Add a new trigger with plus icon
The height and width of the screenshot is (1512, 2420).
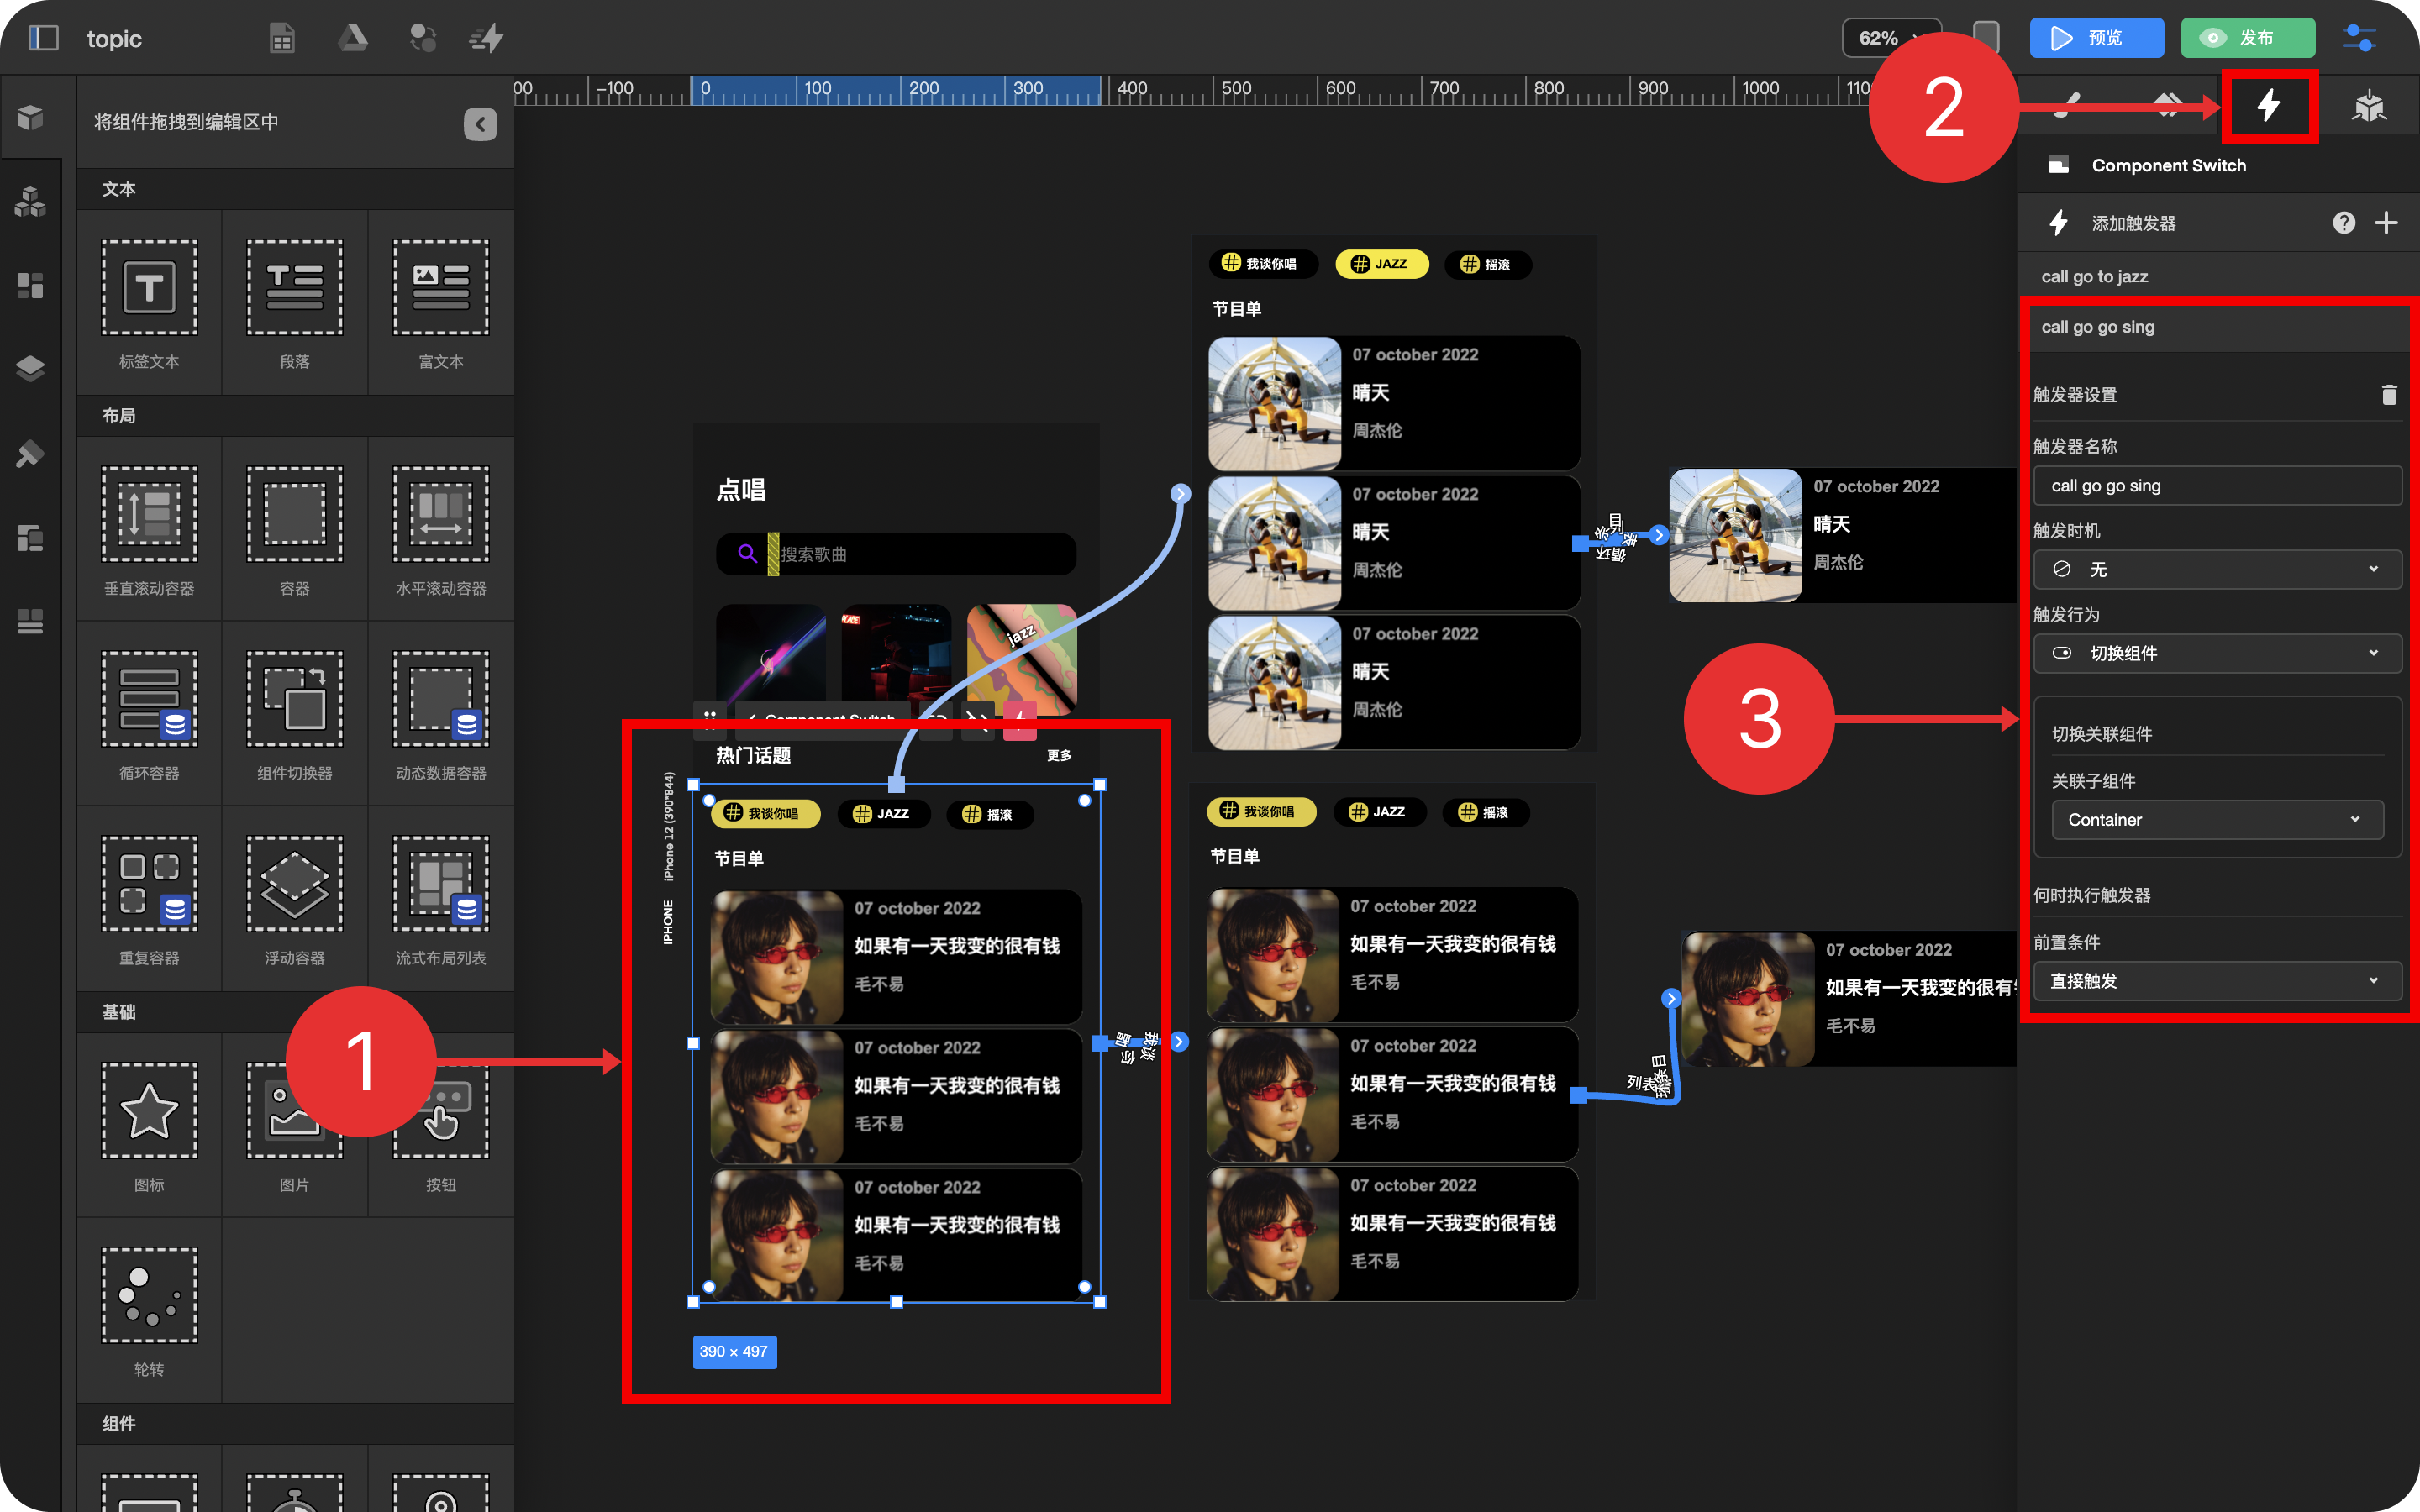(2386, 223)
